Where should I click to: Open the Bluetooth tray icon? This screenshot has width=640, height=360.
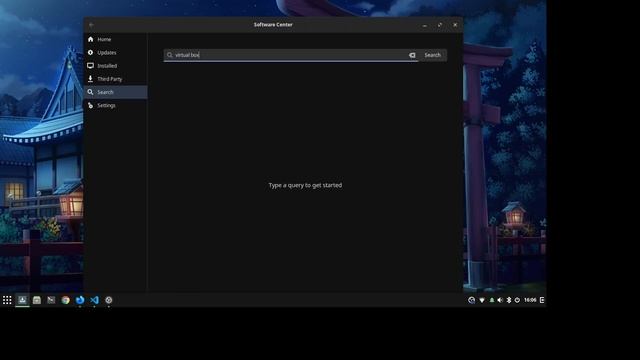pos(509,300)
